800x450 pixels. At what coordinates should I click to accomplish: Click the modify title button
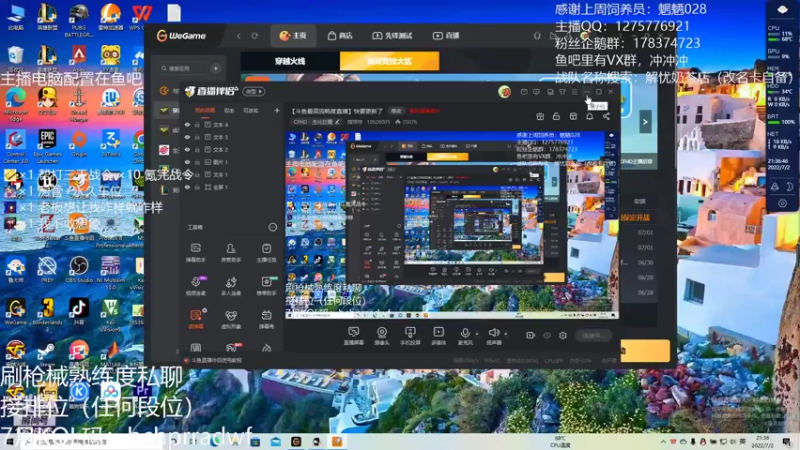[396, 111]
